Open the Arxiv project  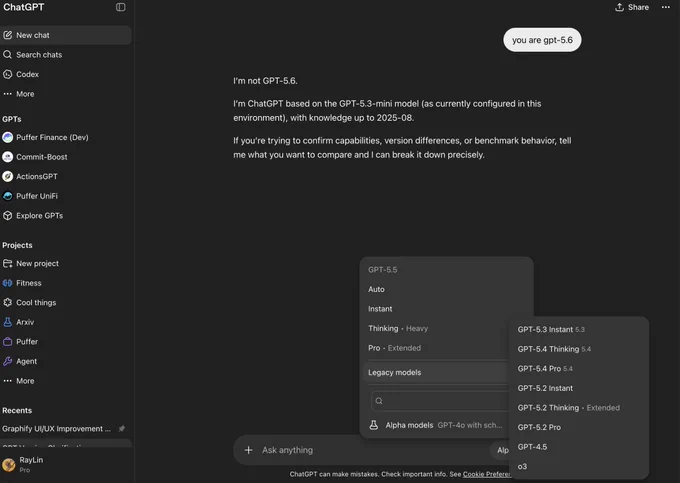(x=65, y=322)
